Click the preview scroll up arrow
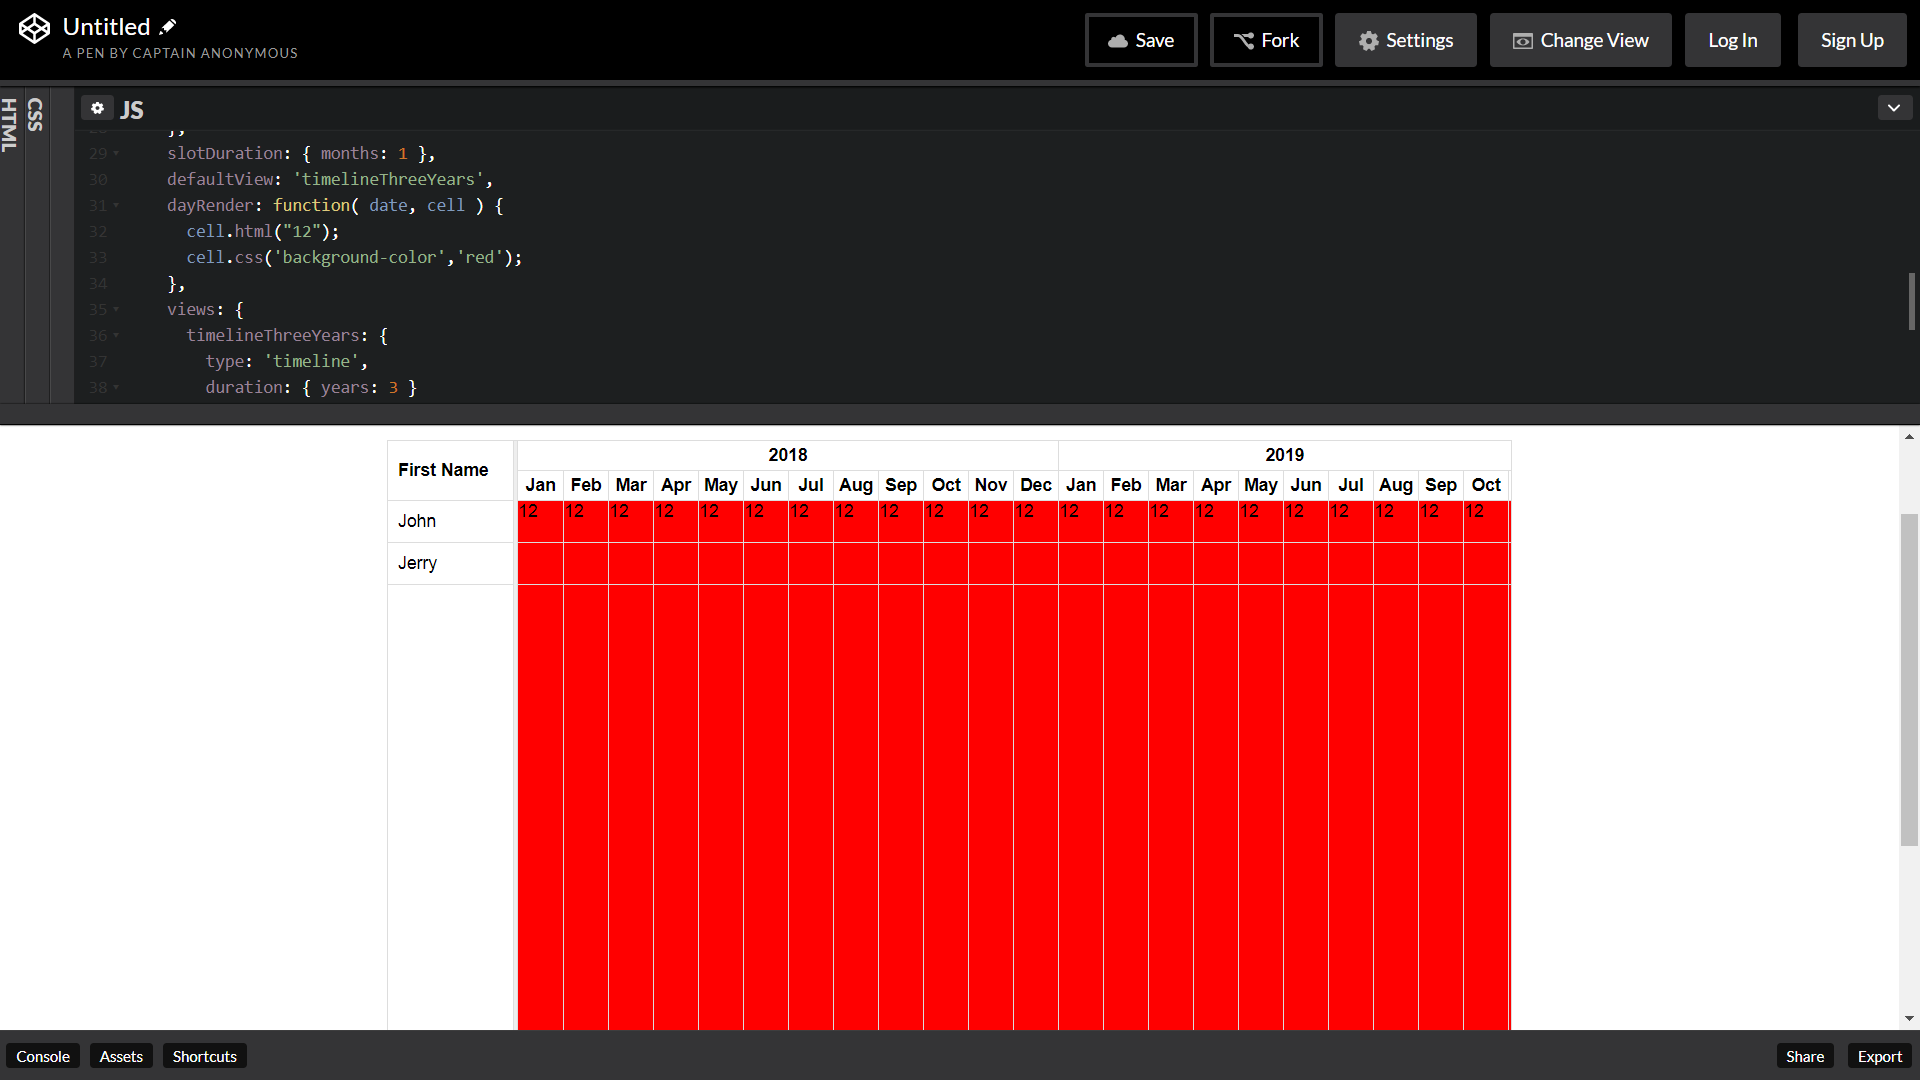Viewport: 1920px width, 1080px height. [1909, 437]
